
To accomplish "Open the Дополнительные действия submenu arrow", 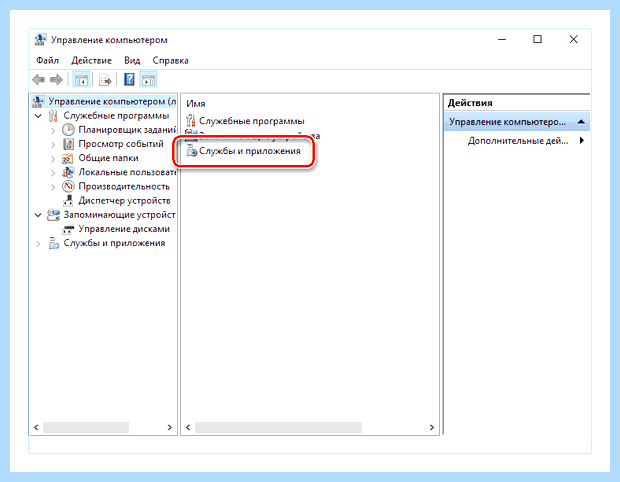I will [x=582, y=140].
